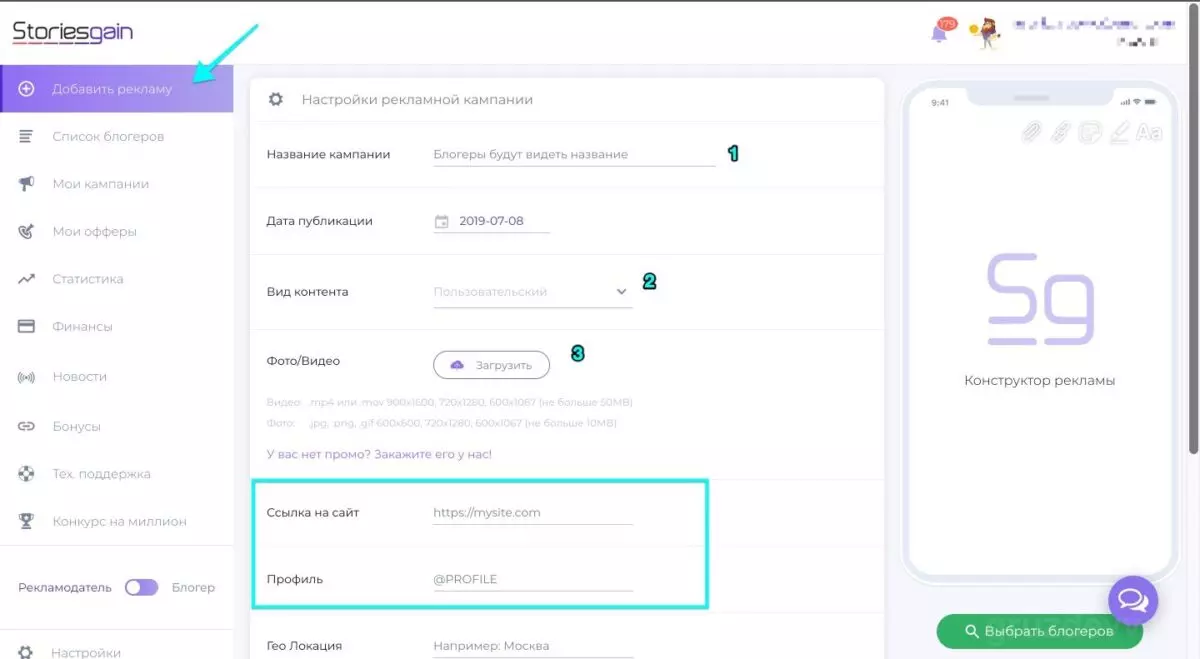
Task: Click the Выбрать блогеров button
Action: click(x=1039, y=631)
